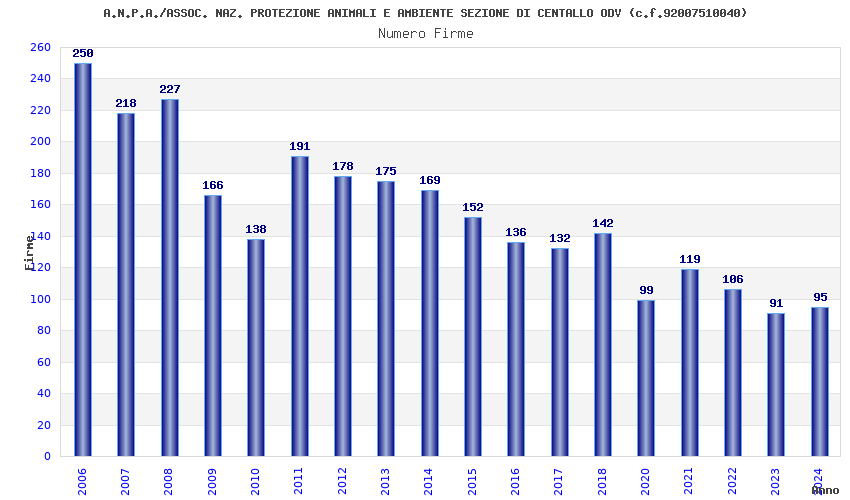
Task: Click the 2023 bar labeled 91
Action: 776,385
